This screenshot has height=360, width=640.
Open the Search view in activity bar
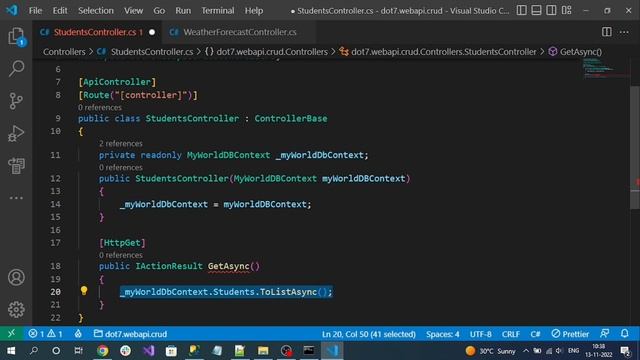16,68
